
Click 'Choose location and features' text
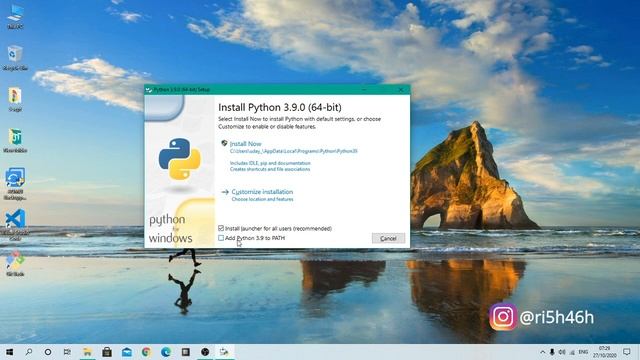262,199
